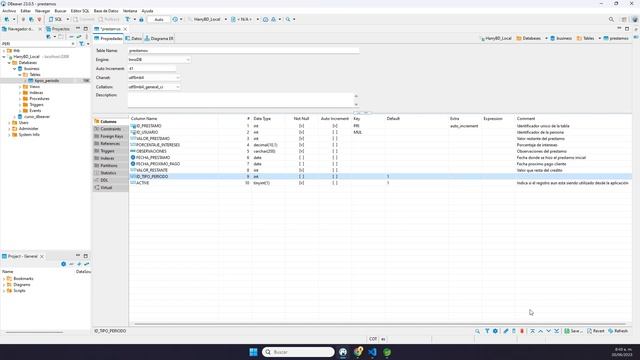Move column to top arrow icon
The width and height of the screenshot is (640, 360).
(532, 331)
